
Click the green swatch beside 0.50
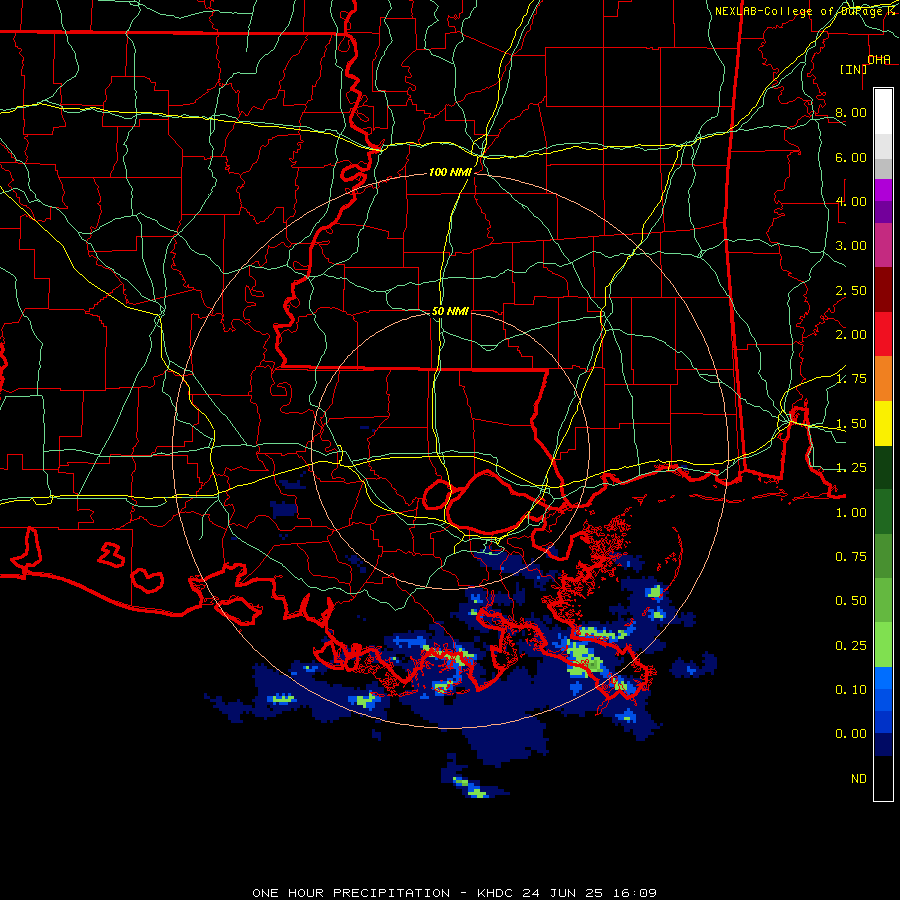coord(883,600)
